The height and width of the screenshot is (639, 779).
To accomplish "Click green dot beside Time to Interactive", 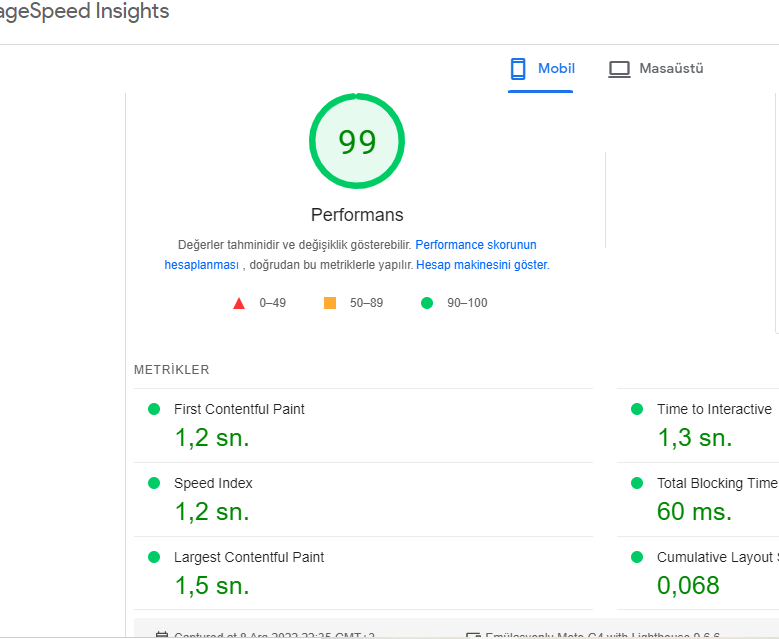I will click(x=637, y=409).
